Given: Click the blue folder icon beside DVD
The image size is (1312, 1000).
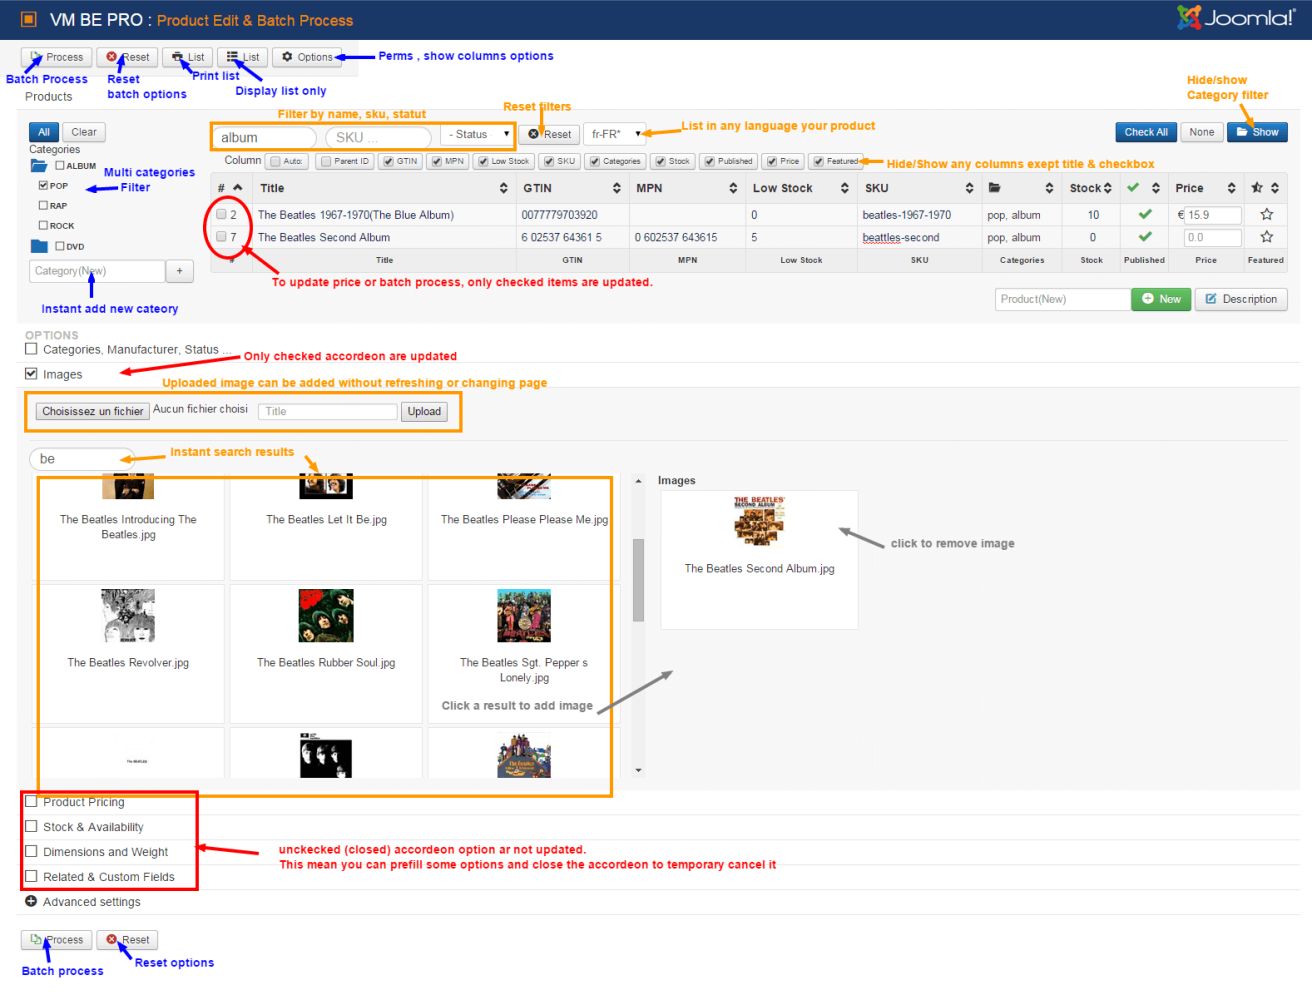Looking at the screenshot, I should click(x=39, y=246).
